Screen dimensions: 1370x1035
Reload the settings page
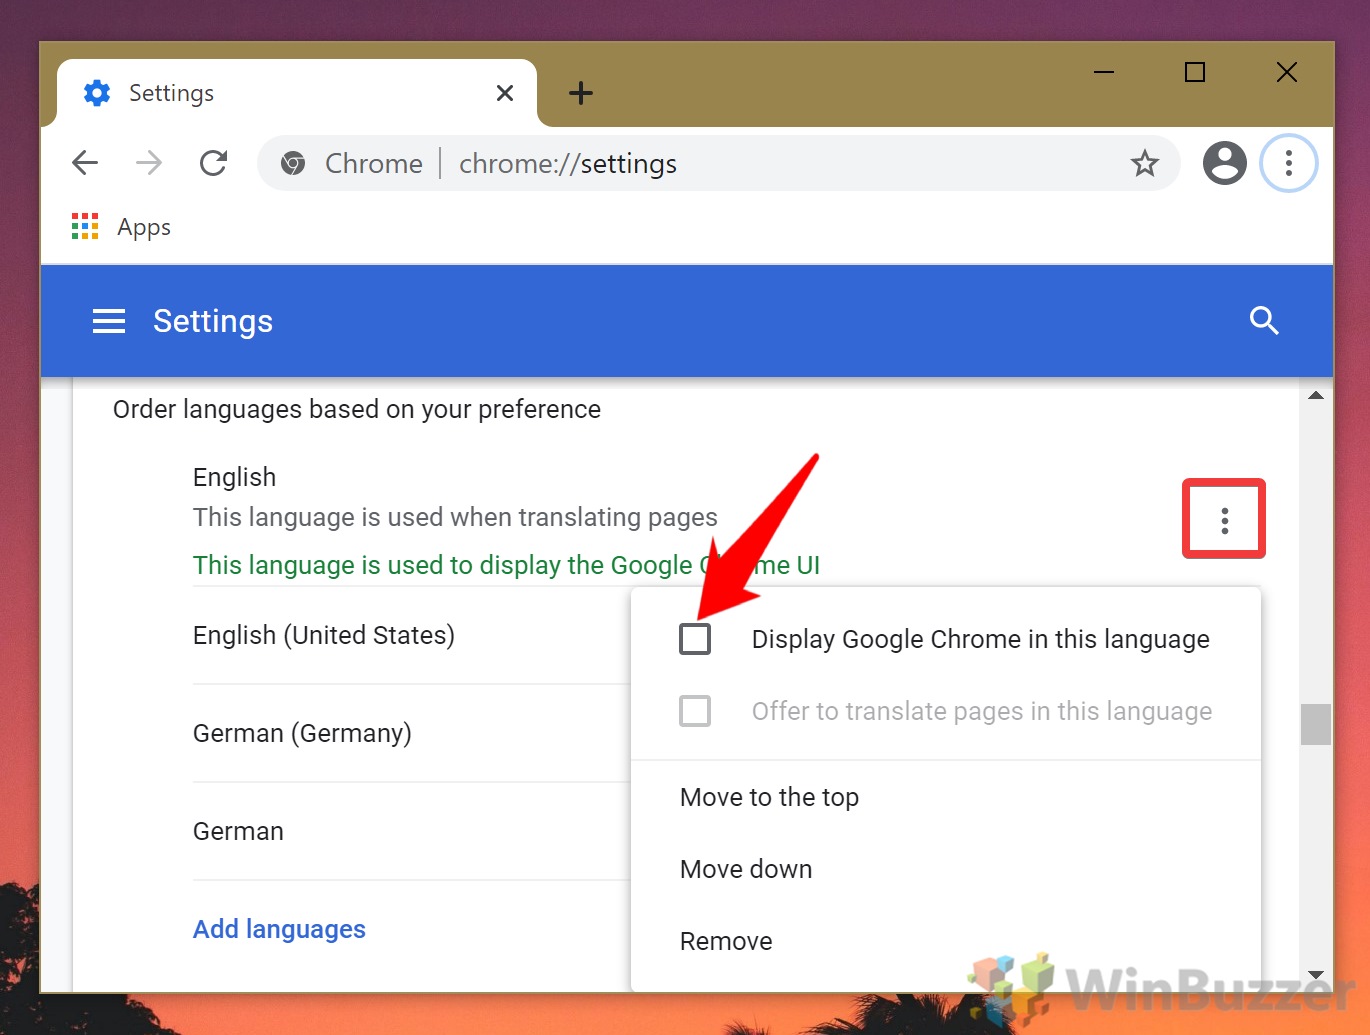tap(213, 163)
